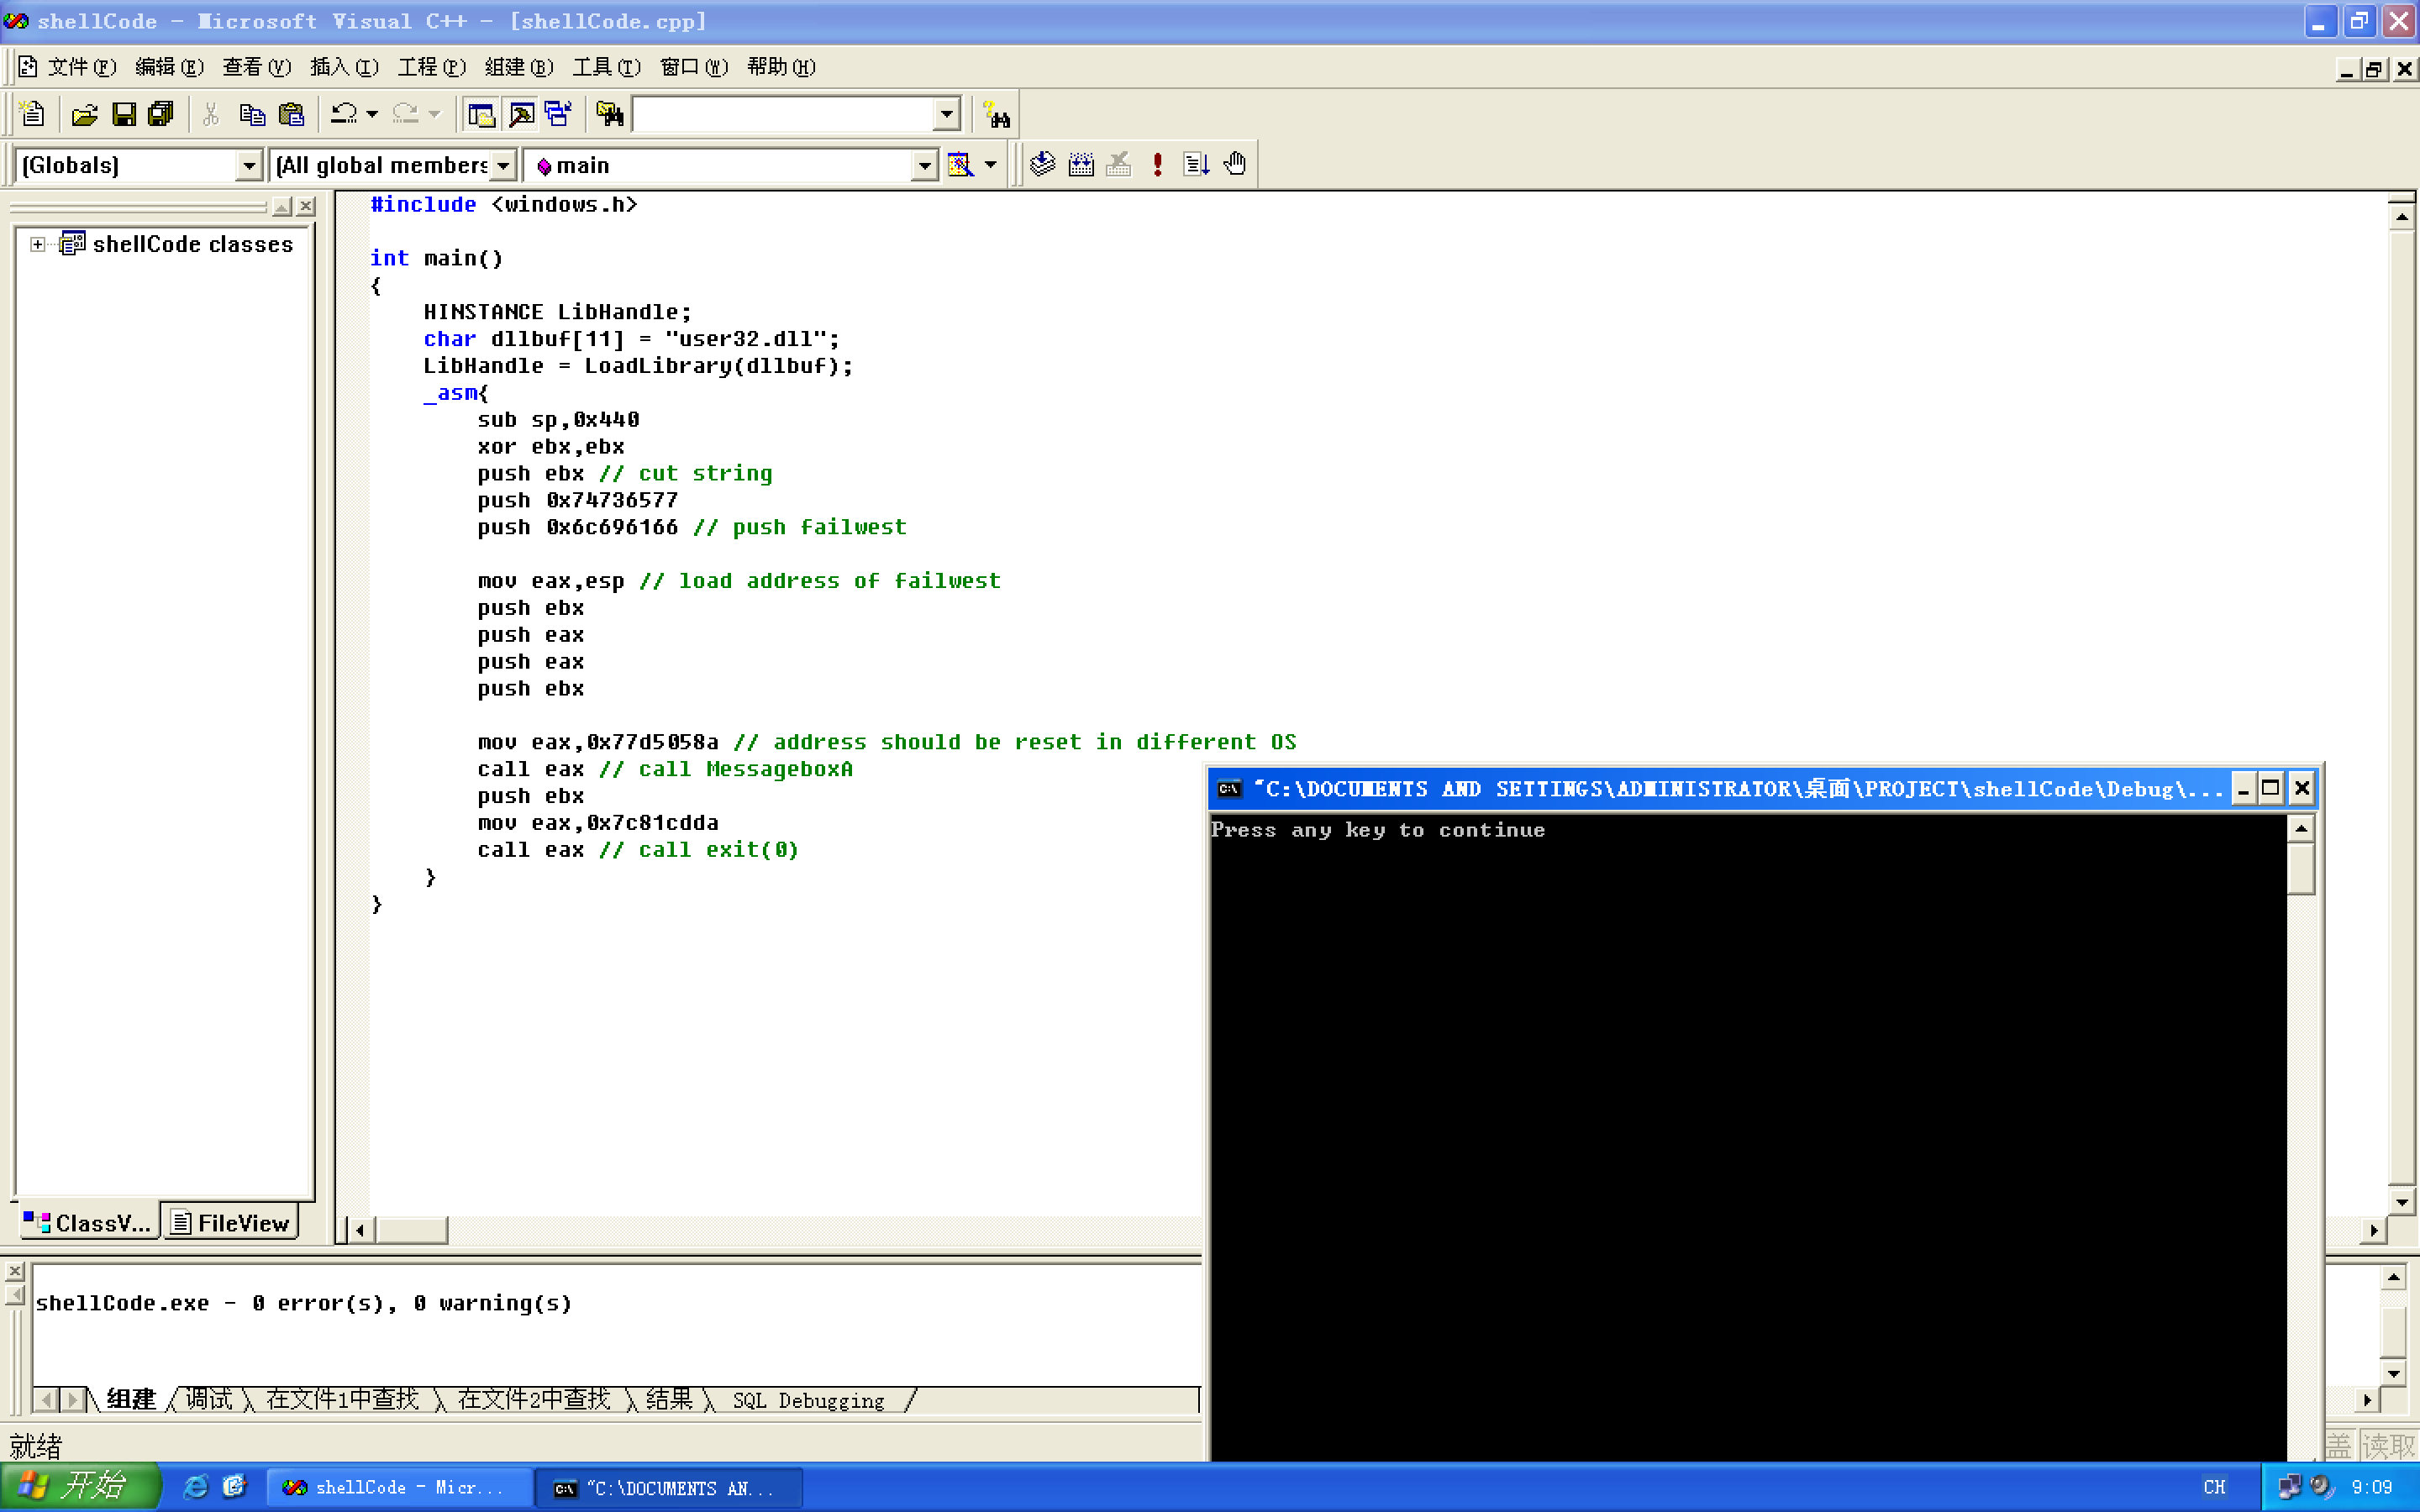
Task: Click the Open file folder icon
Action: coord(85,115)
